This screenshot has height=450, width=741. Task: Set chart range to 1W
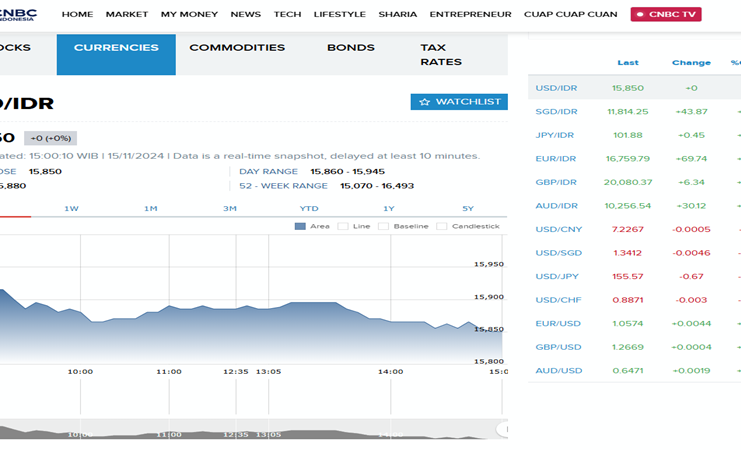[x=71, y=208]
